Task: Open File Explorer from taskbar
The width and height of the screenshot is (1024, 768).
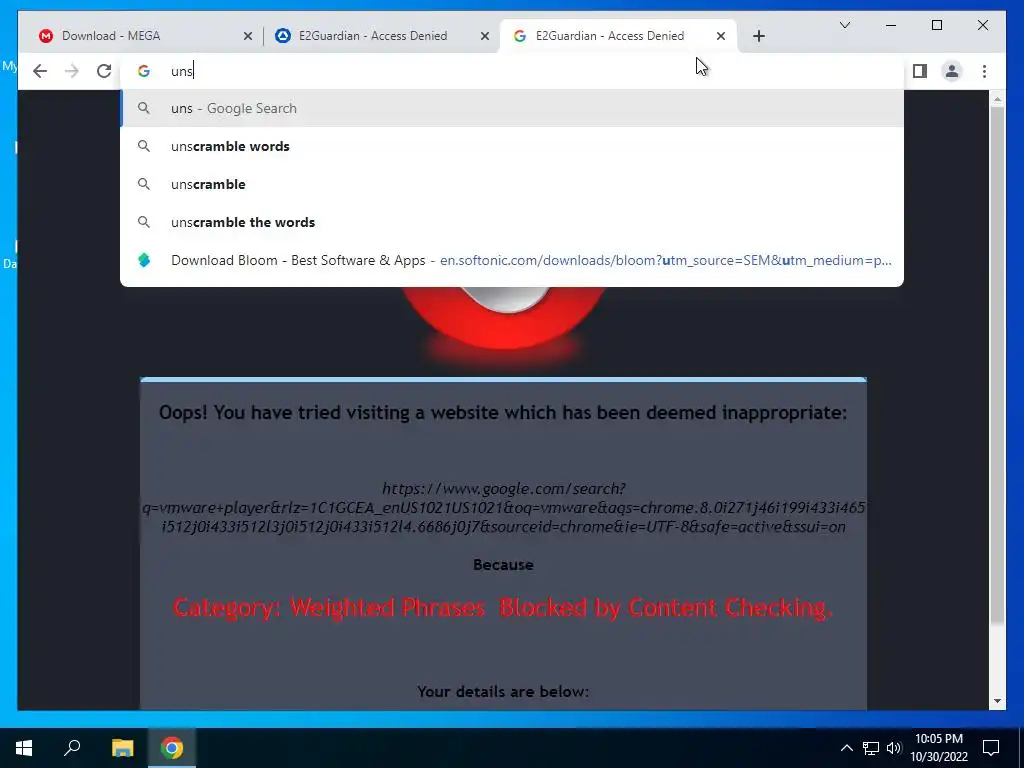Action: [x=122, y=748]
